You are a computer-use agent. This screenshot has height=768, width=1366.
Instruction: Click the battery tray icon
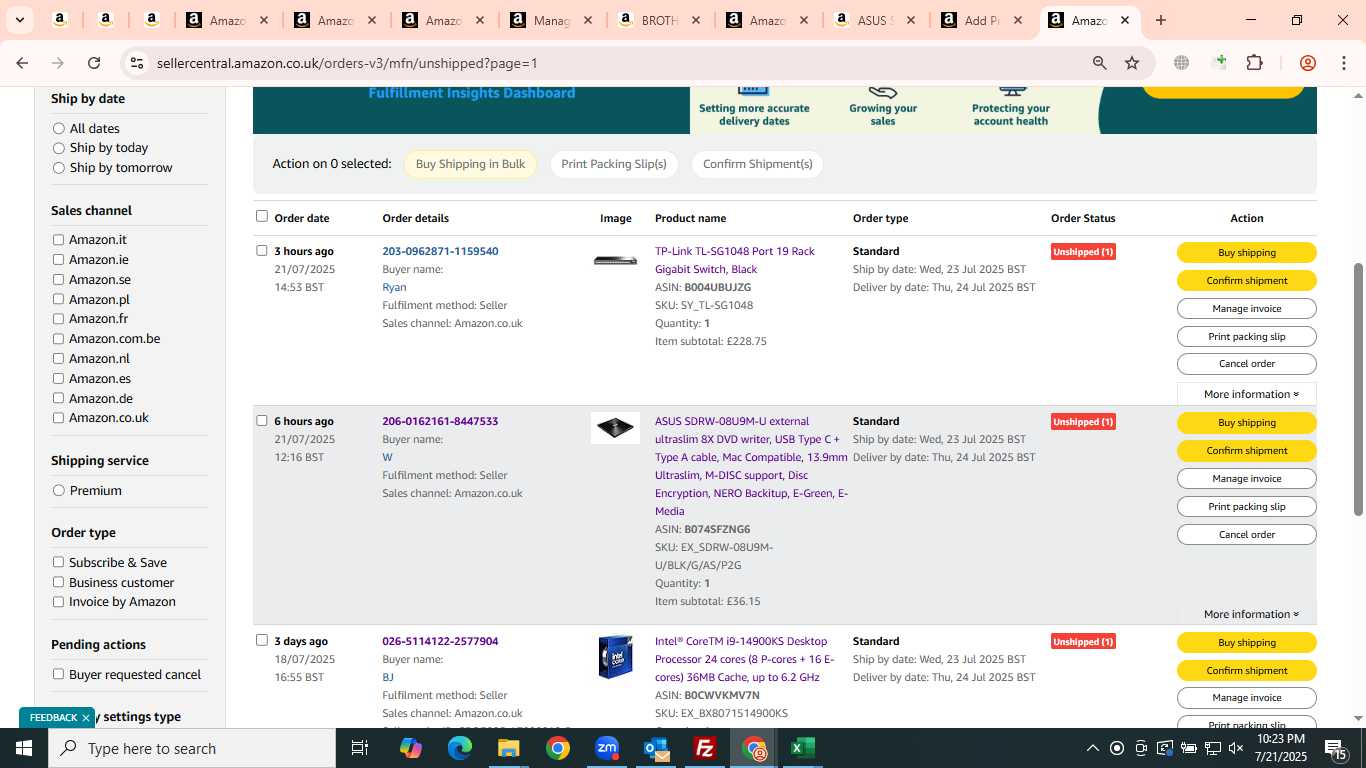click(x=1188, y=748)
